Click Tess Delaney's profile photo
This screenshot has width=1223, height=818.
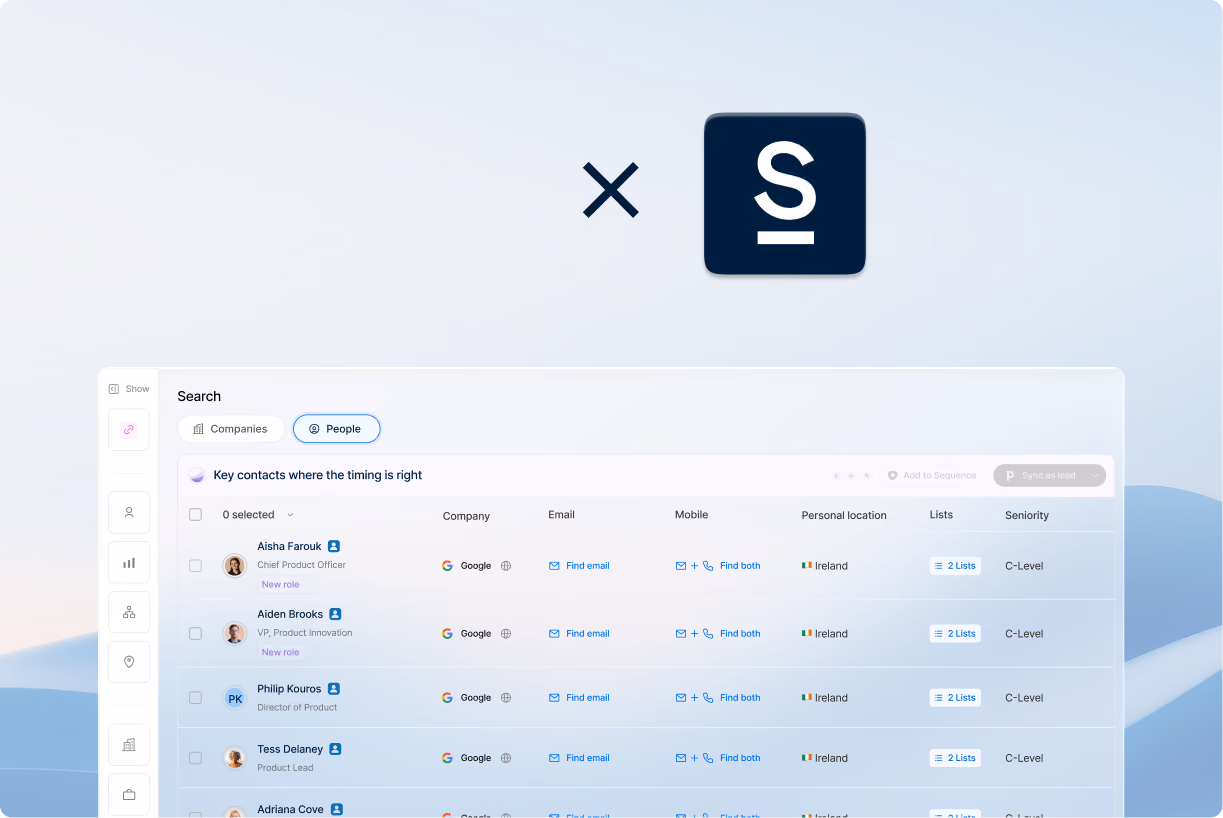235,758
